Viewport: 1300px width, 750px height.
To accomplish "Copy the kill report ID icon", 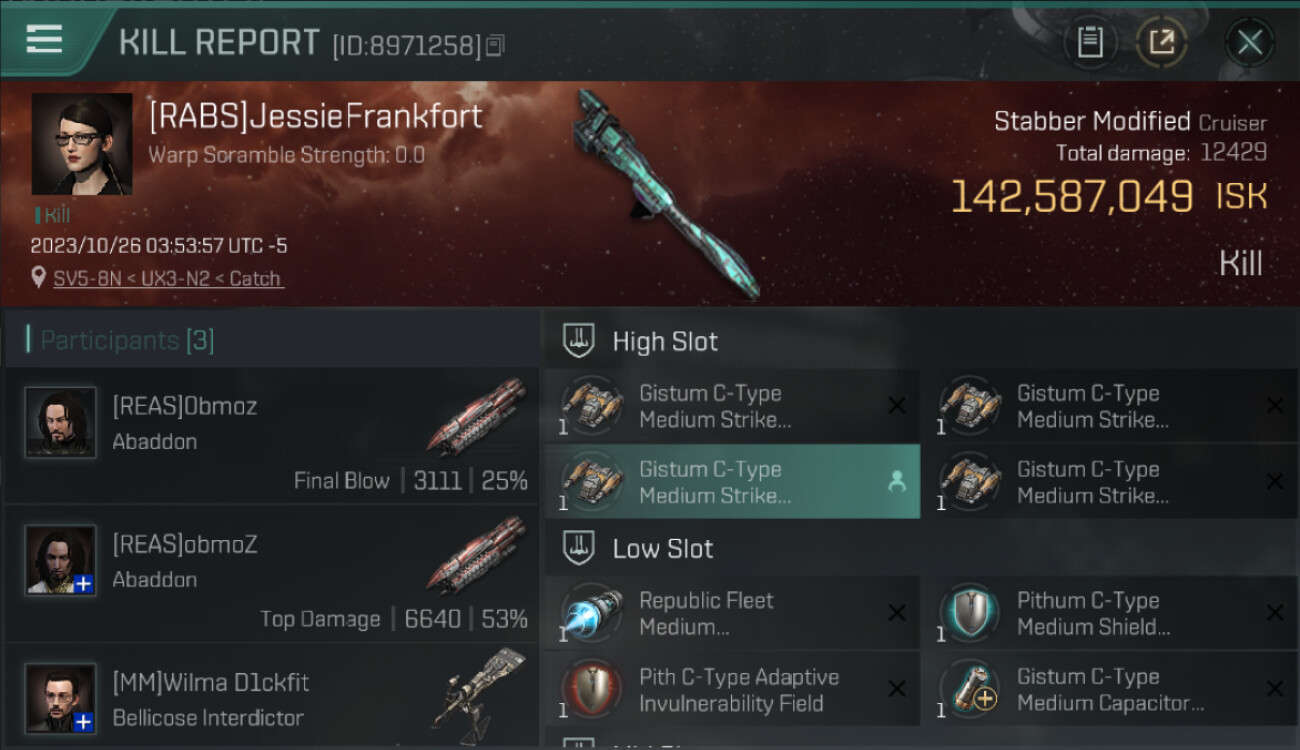I will point(496,45).
